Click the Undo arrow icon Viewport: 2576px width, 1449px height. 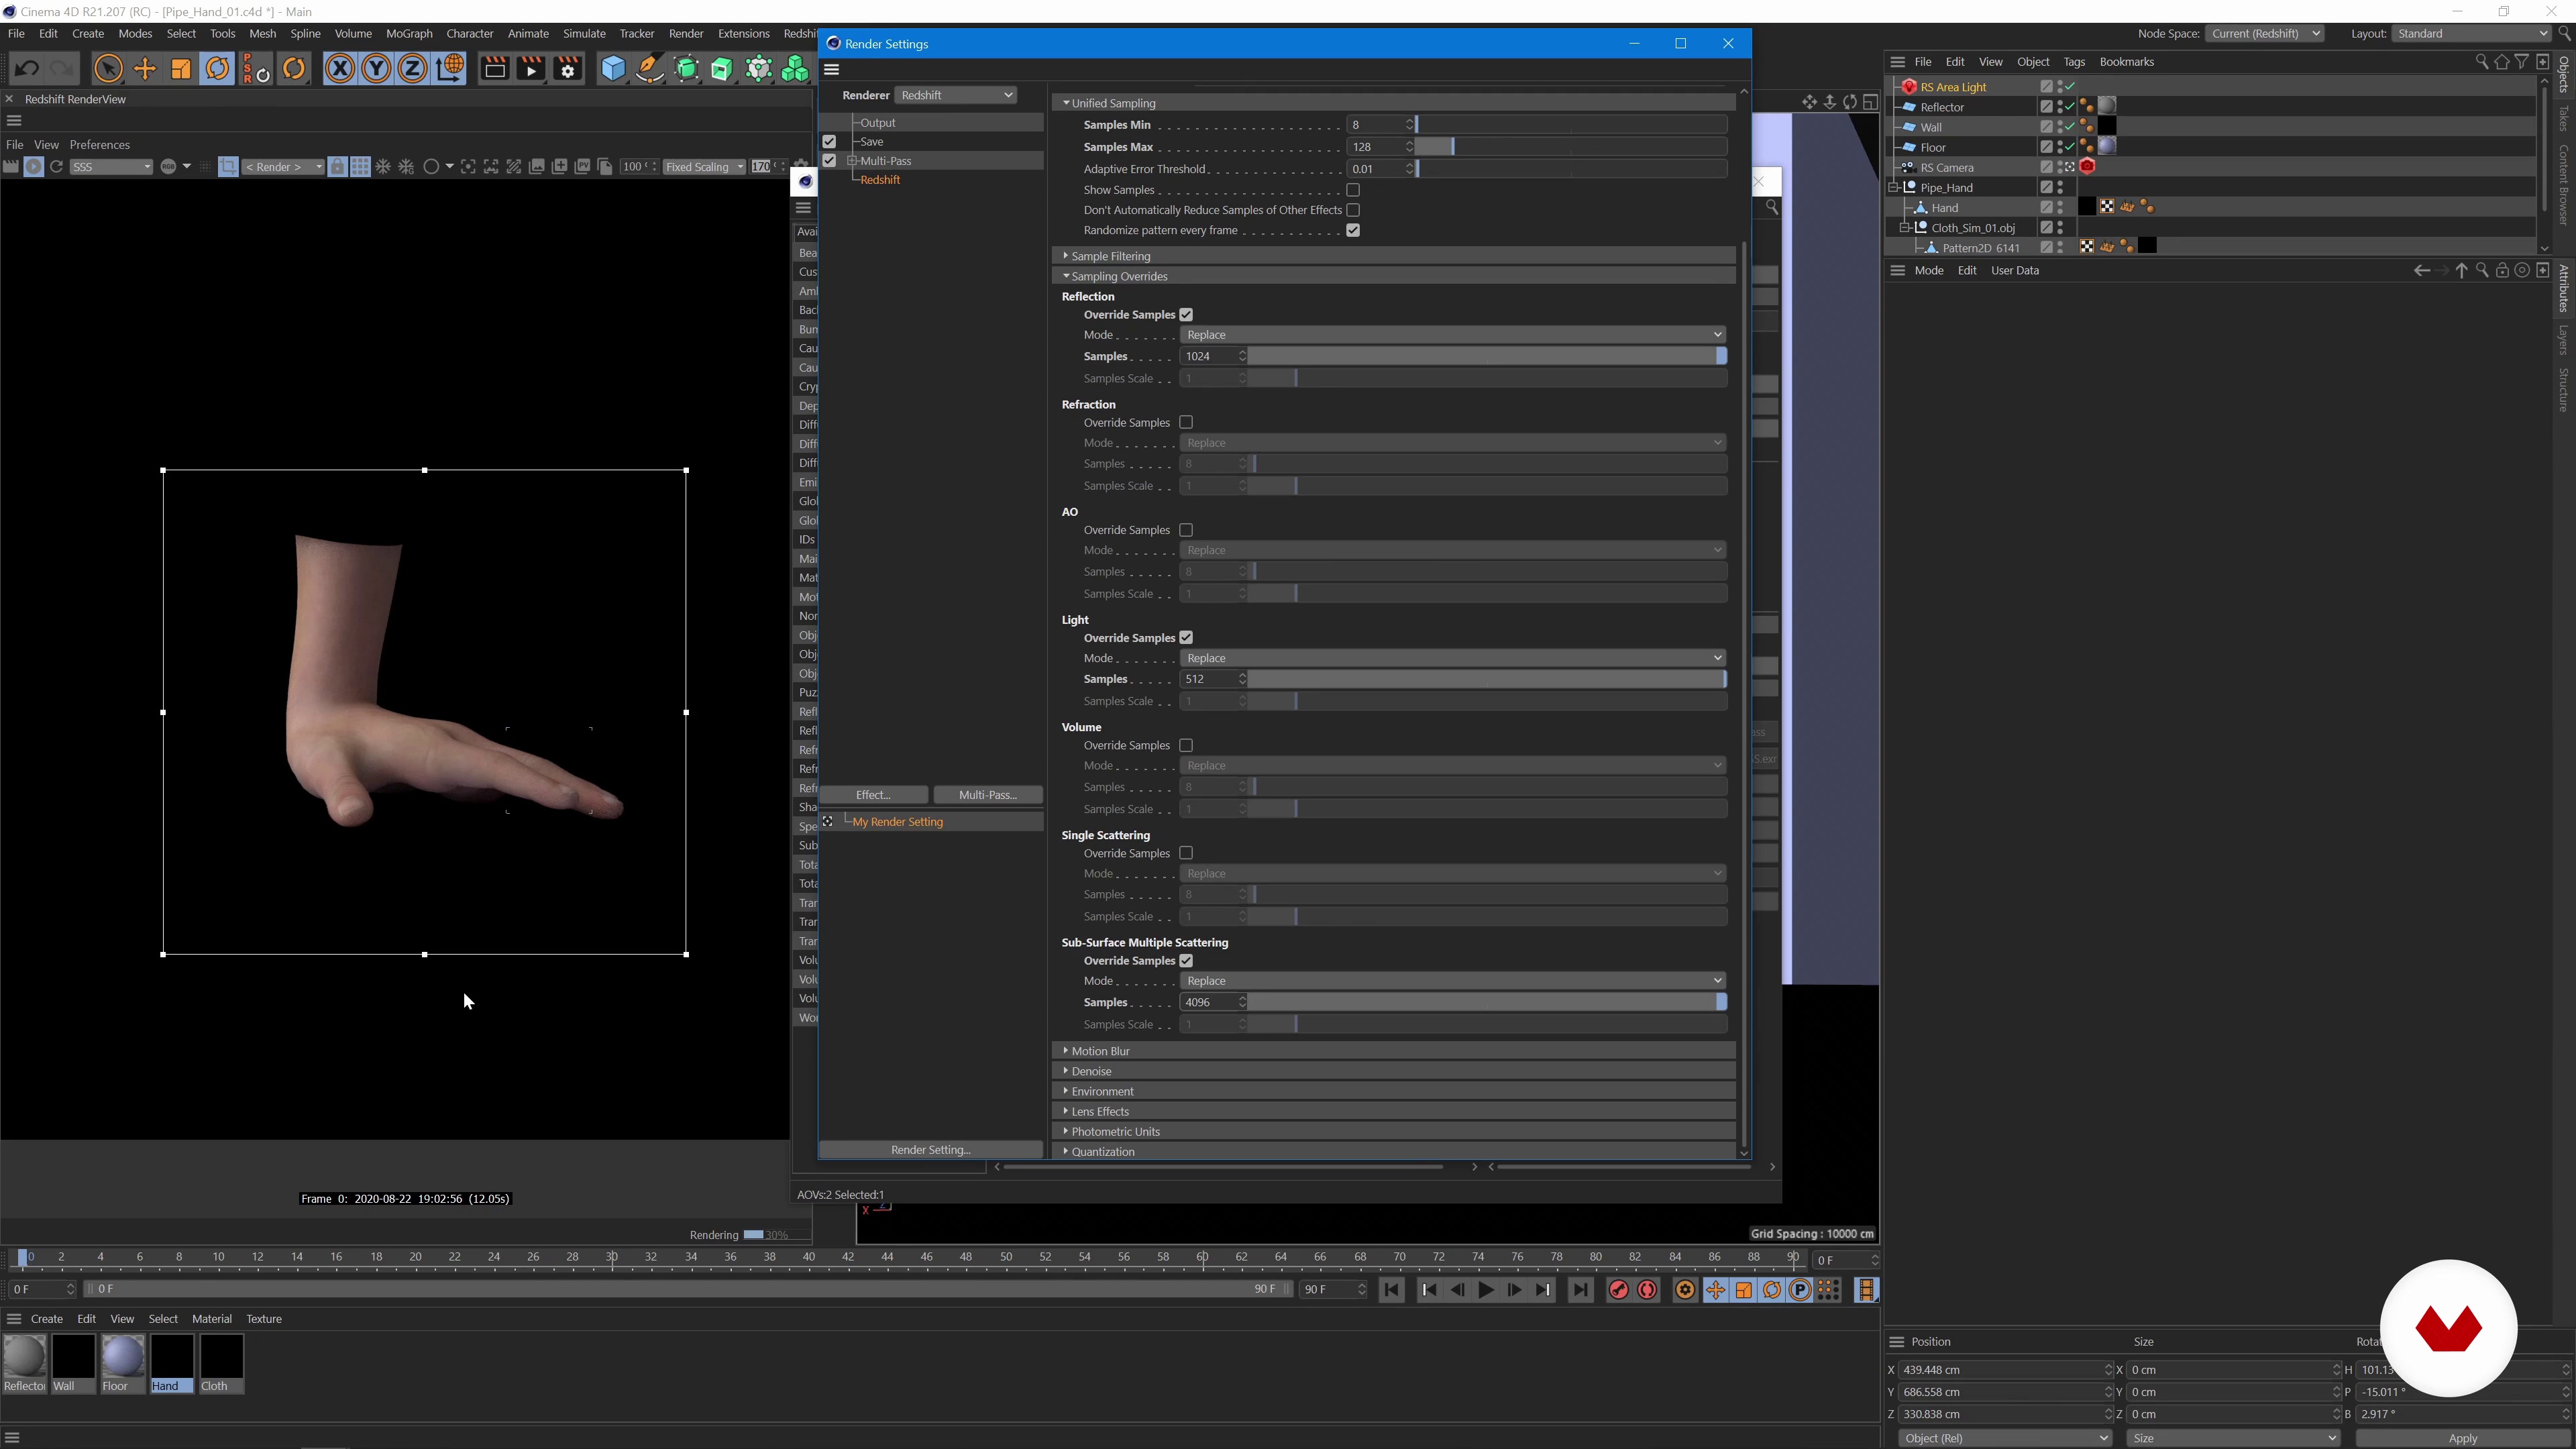pyautogui.click(x=27, y=69)
